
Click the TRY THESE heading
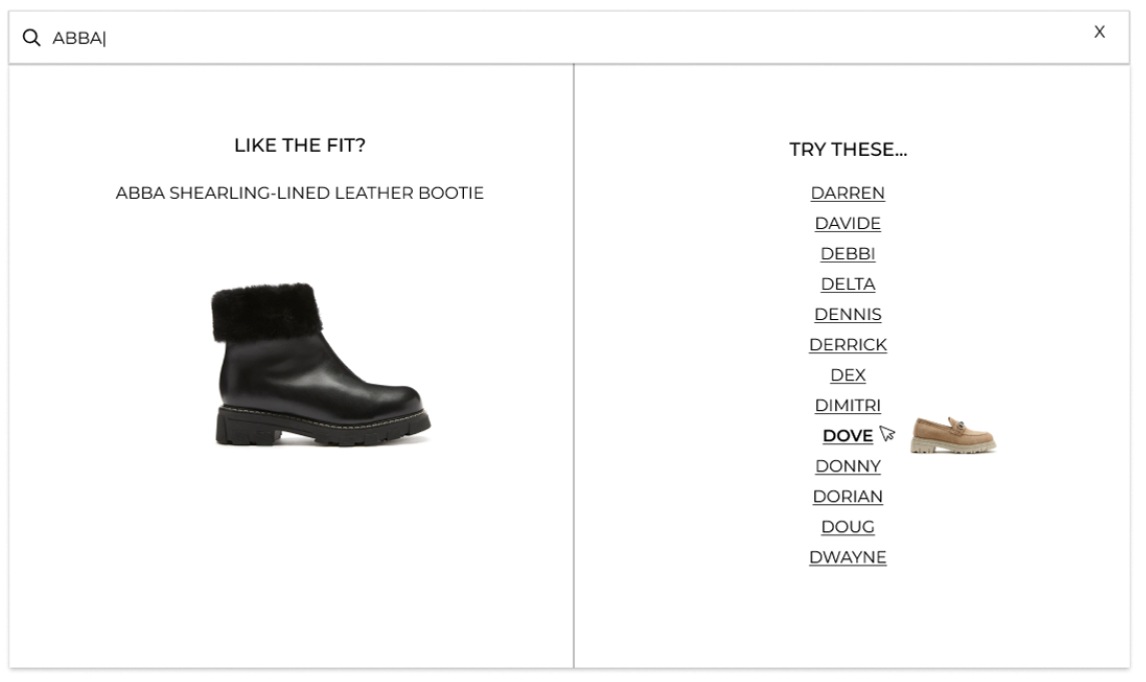848,149
